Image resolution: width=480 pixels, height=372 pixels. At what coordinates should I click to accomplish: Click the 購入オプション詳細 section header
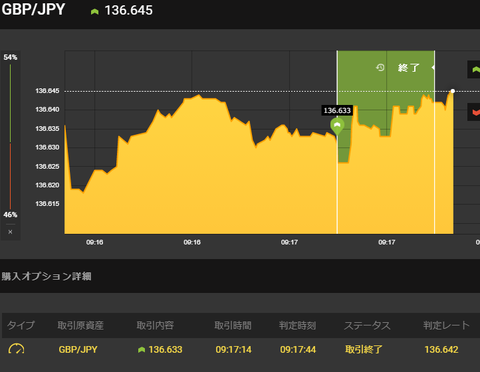46,276
